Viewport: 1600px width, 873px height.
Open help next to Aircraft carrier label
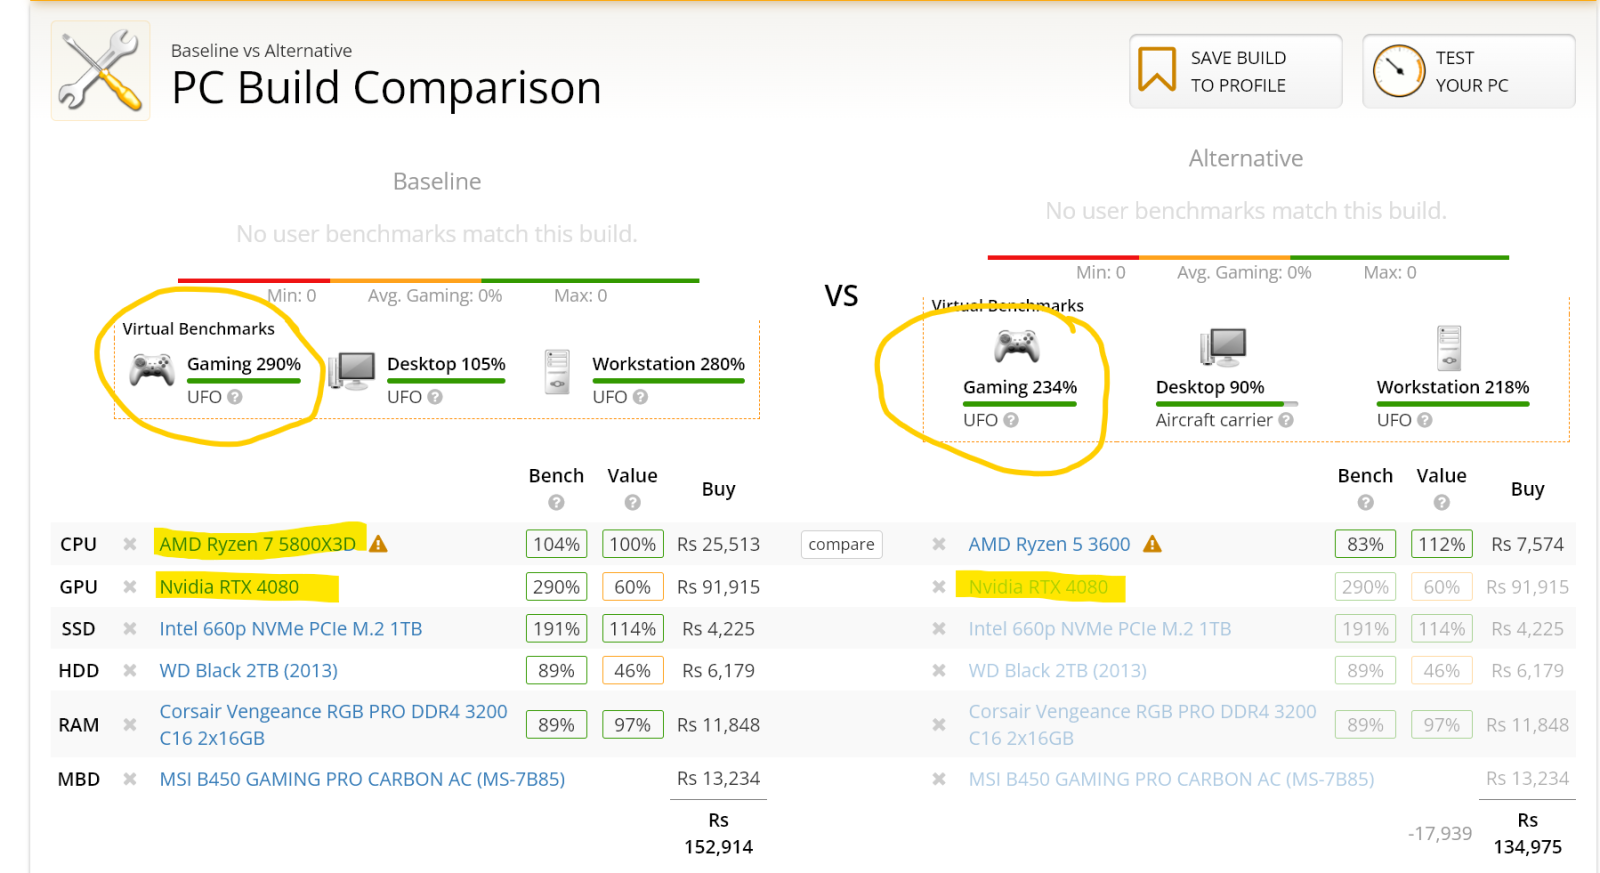click(1286, 420)
